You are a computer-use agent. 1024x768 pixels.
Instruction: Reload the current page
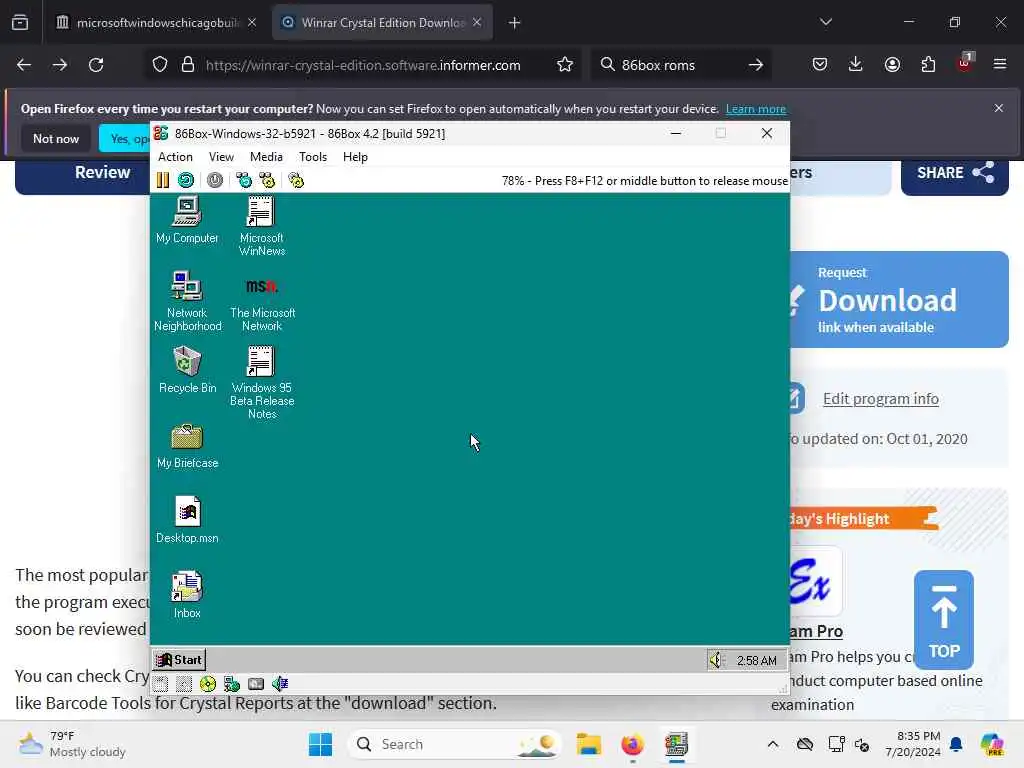pos(96,65)
